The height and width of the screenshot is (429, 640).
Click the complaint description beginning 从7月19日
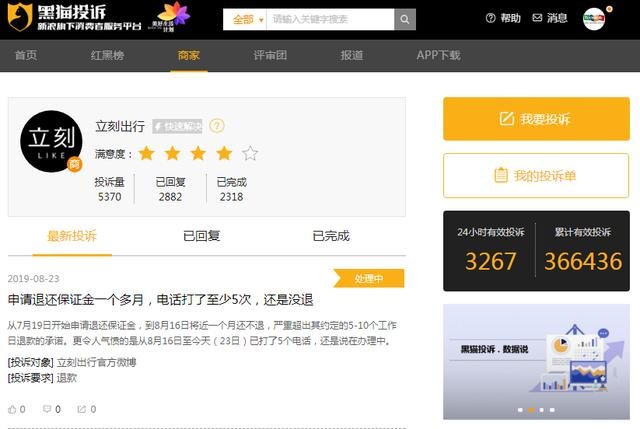202,333
